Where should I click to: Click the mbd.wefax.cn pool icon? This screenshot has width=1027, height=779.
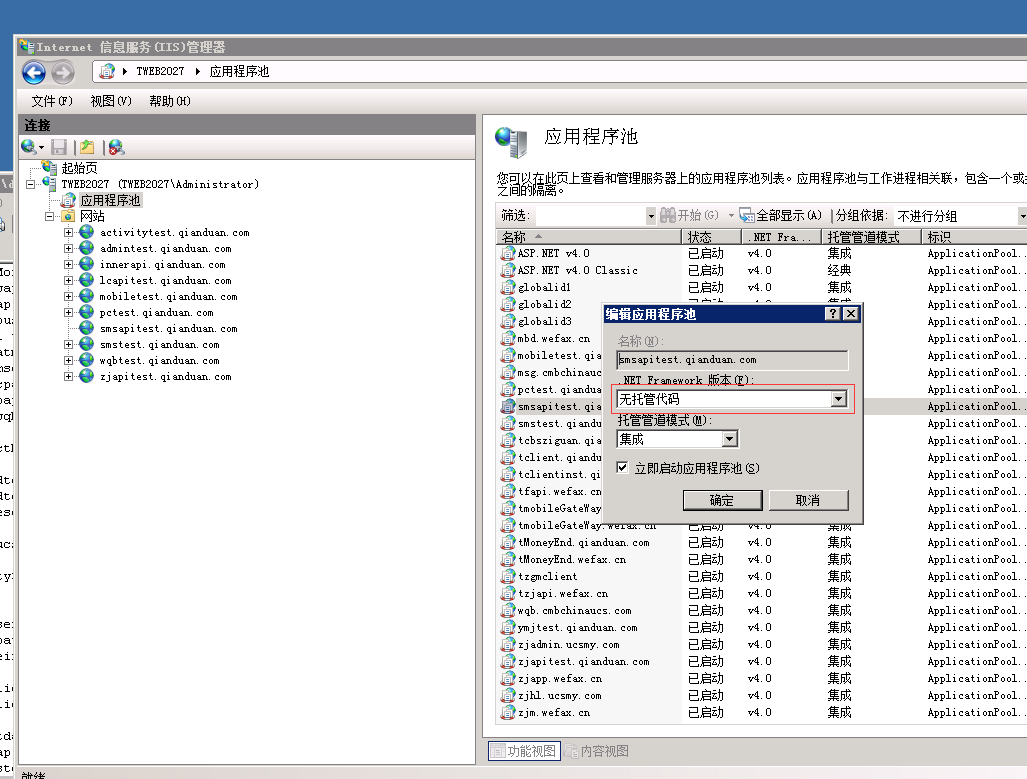(x=508, y=338)
